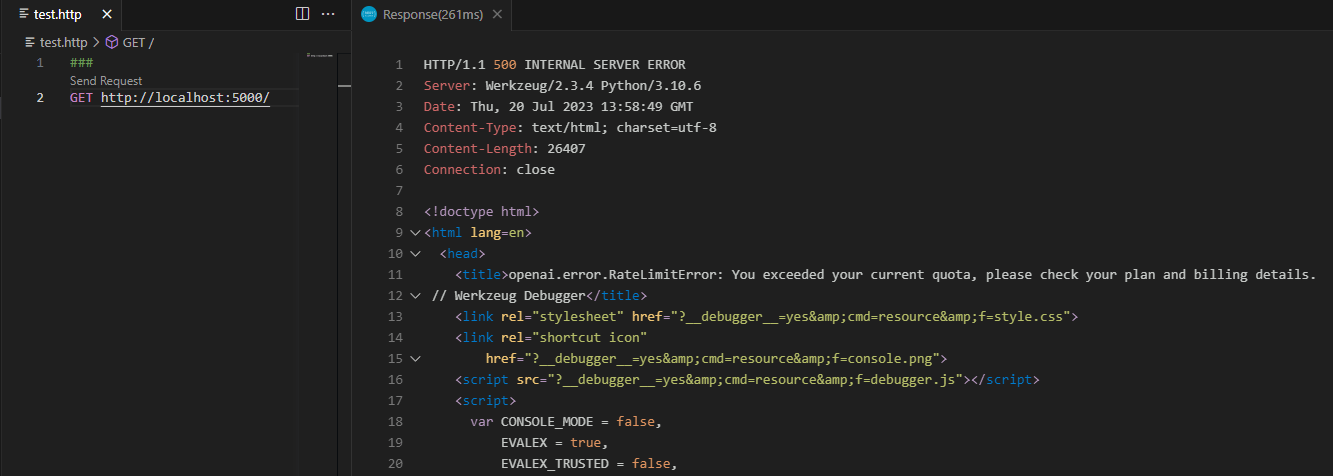Click the EVALEX_TRUSTED = false line
Screen dimensions: 1333x476
pyautogui.click(x=589, y=464)
